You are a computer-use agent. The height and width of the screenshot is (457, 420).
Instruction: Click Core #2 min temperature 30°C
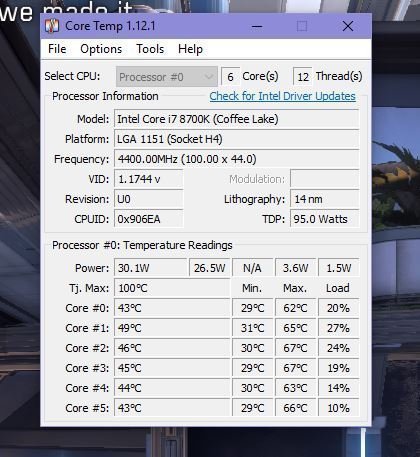coord(252,348)
